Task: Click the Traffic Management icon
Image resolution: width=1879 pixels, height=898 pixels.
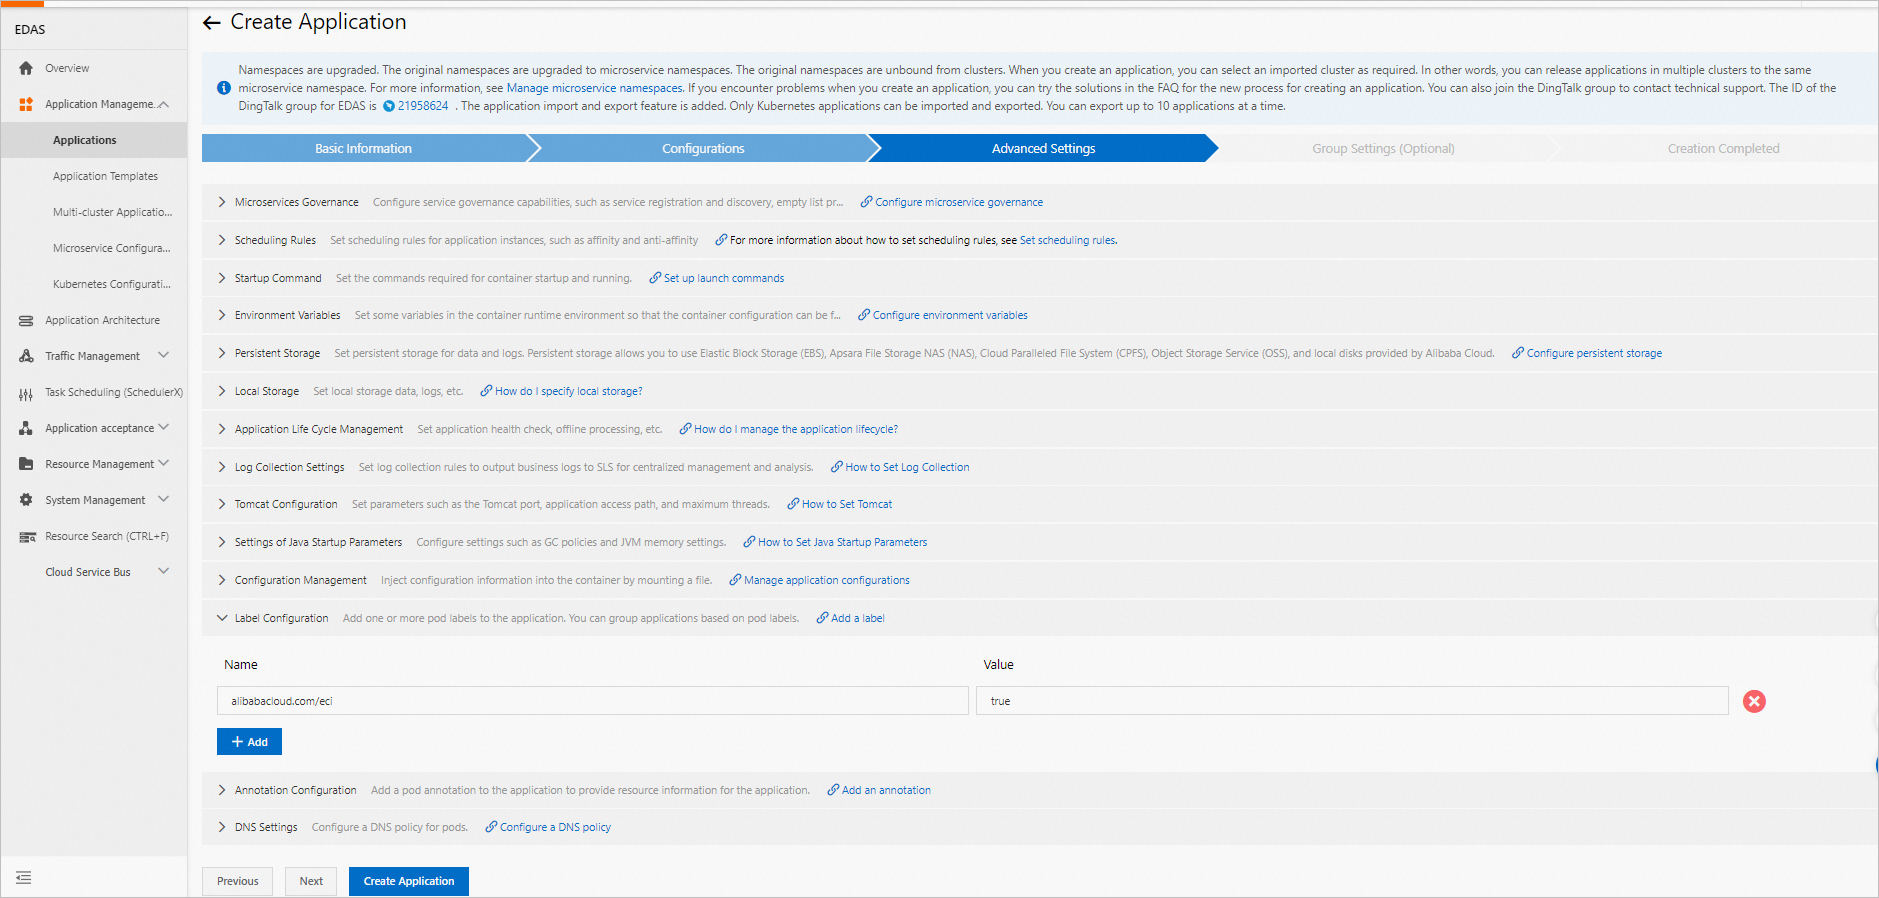Action: click(x=26, y=356)
